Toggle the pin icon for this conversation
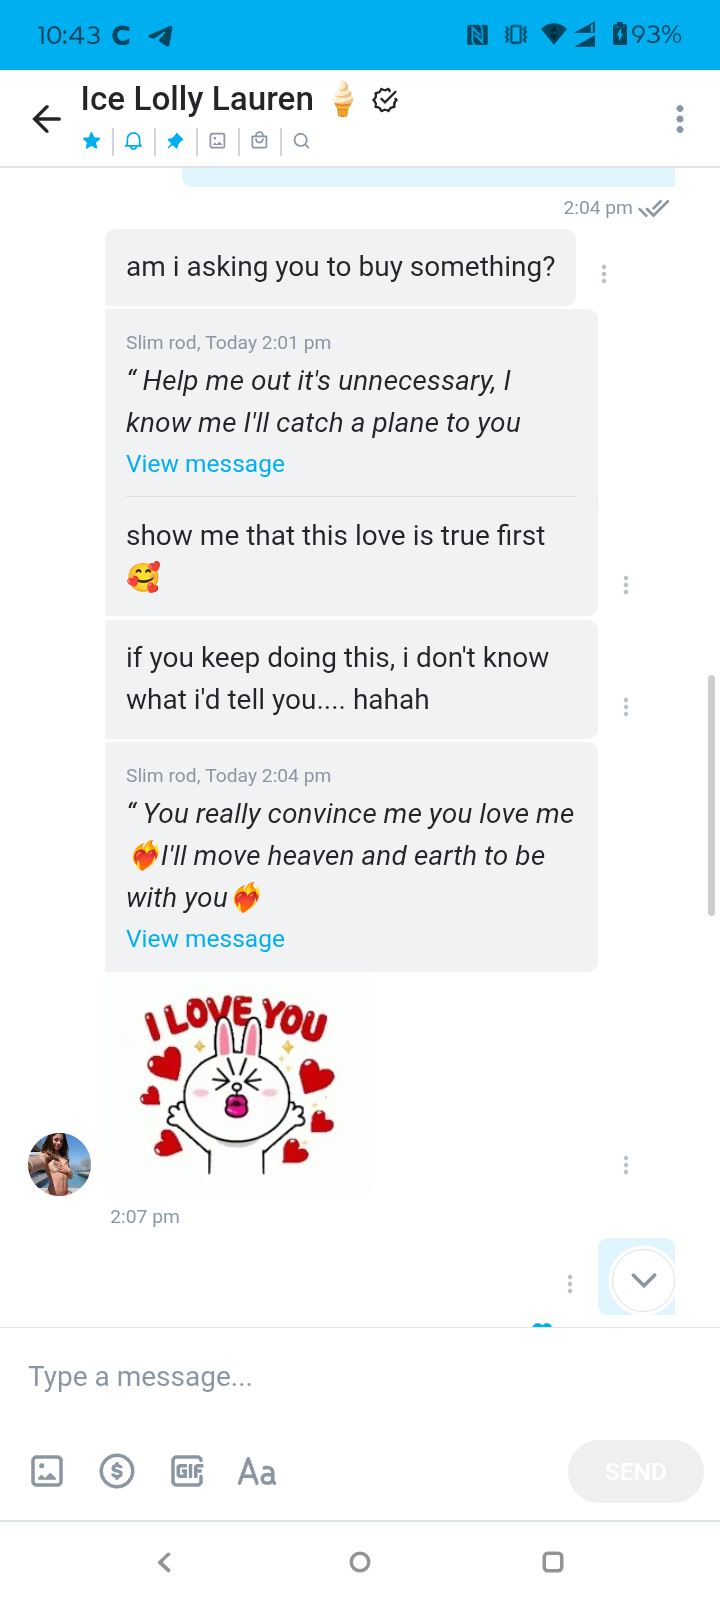Screen dimensions: 720x1604 pyautogui.click(x=175, y=141)
